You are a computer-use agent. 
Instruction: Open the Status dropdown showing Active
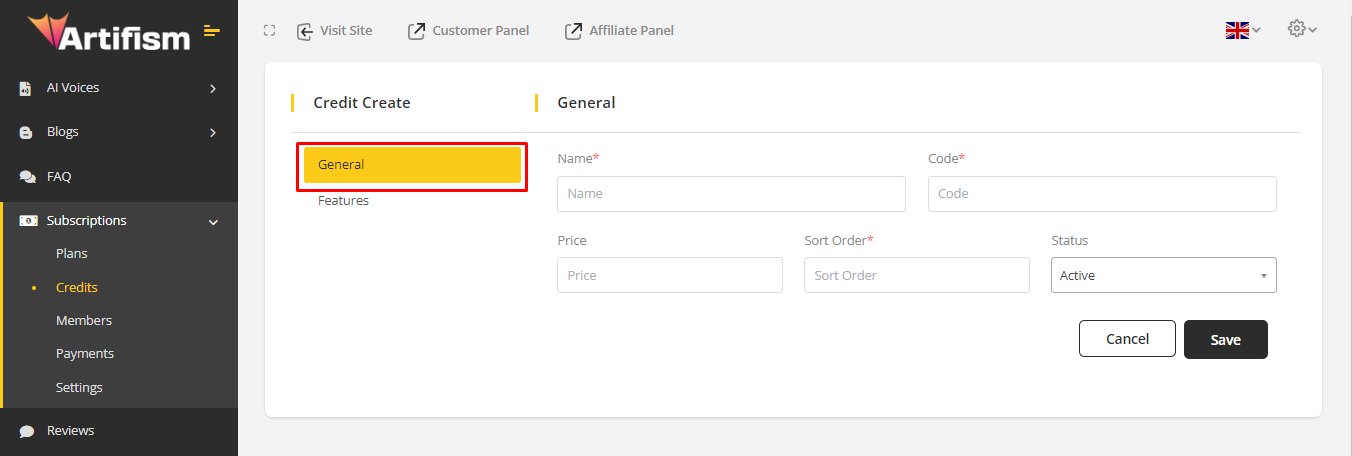click(1163, 275)
